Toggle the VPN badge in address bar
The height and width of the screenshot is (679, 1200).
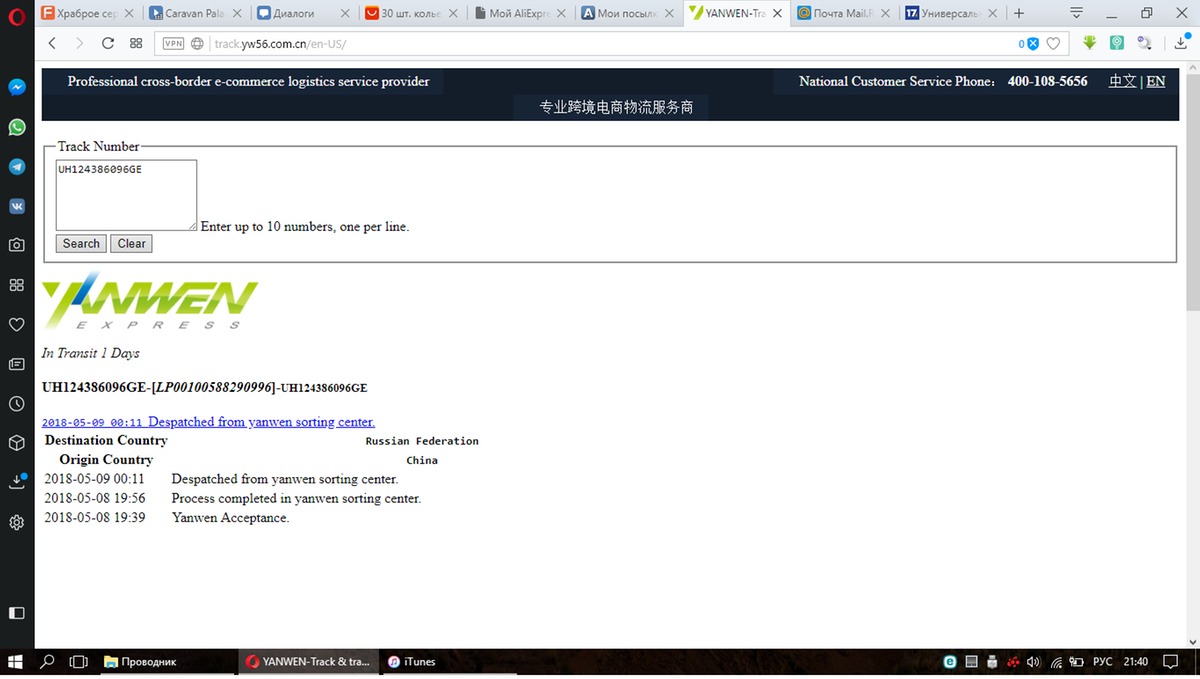point(172,44)
